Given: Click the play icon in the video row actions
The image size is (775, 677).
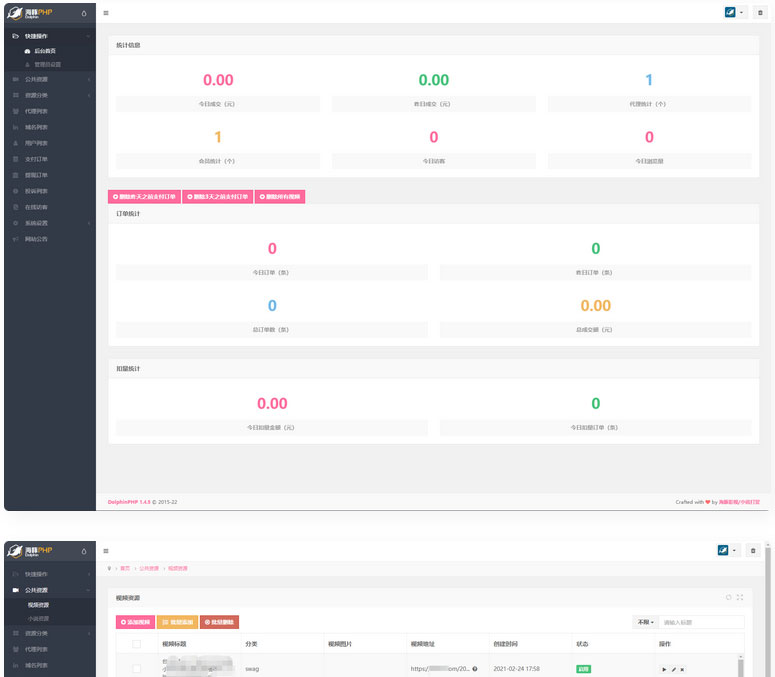Looking at the screenshot, I should (664, 669).
